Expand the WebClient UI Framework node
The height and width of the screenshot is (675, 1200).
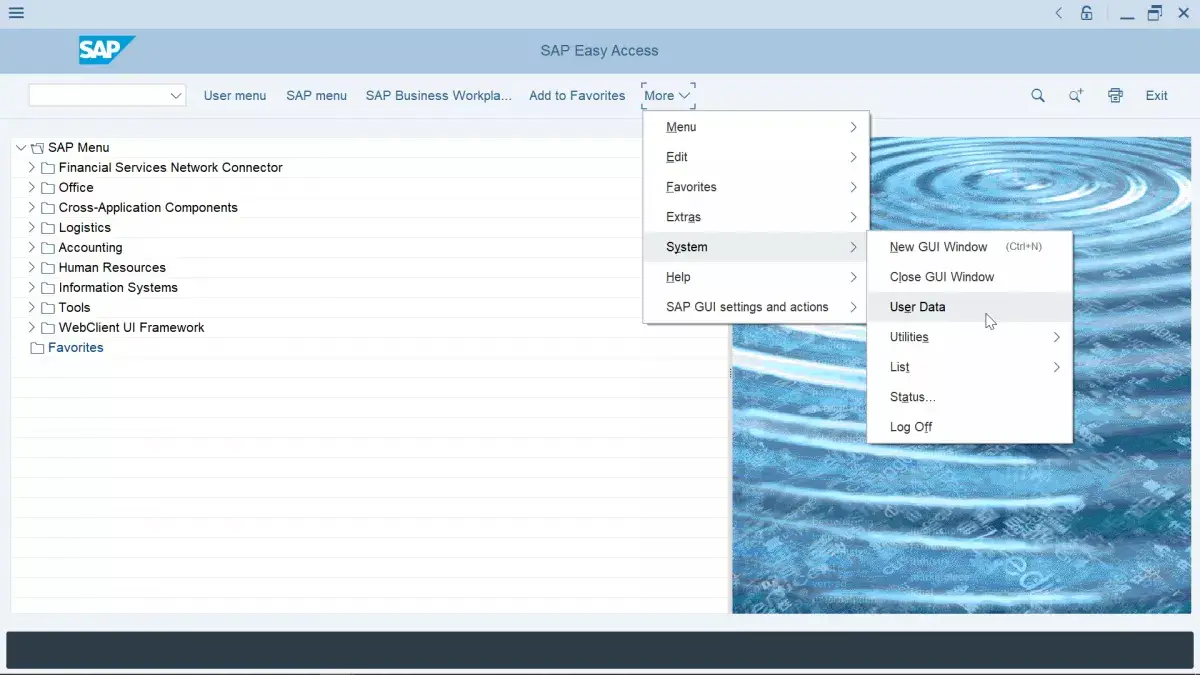(x=32, y=328)
